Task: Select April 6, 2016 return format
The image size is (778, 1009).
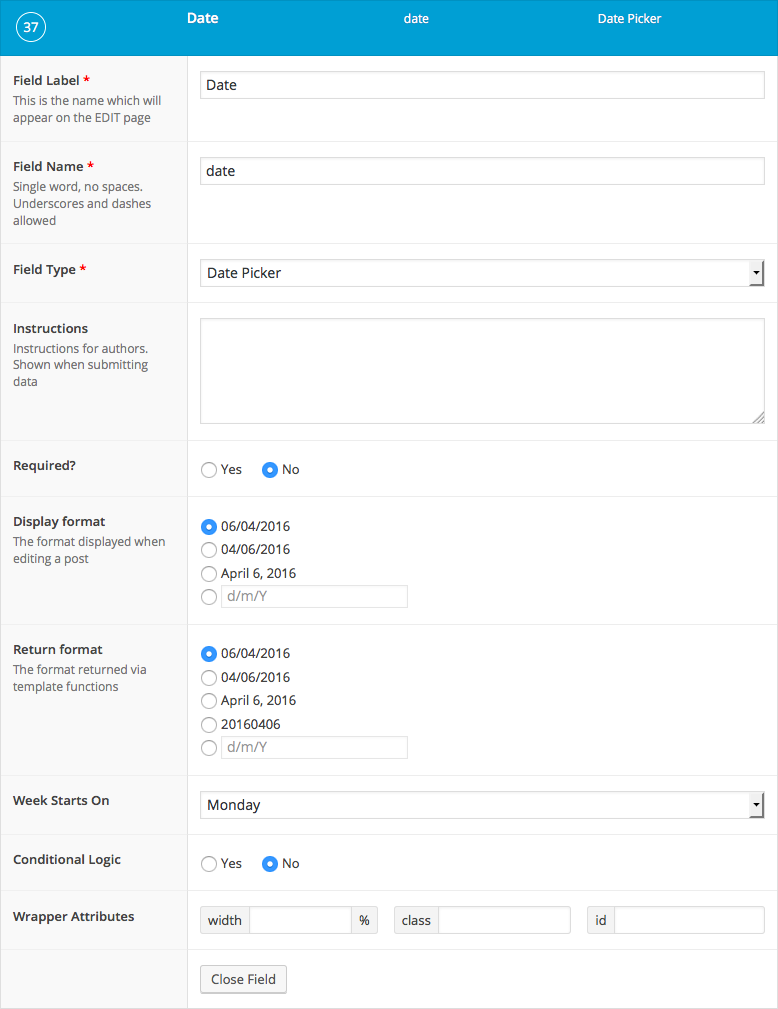Action: 208,701
